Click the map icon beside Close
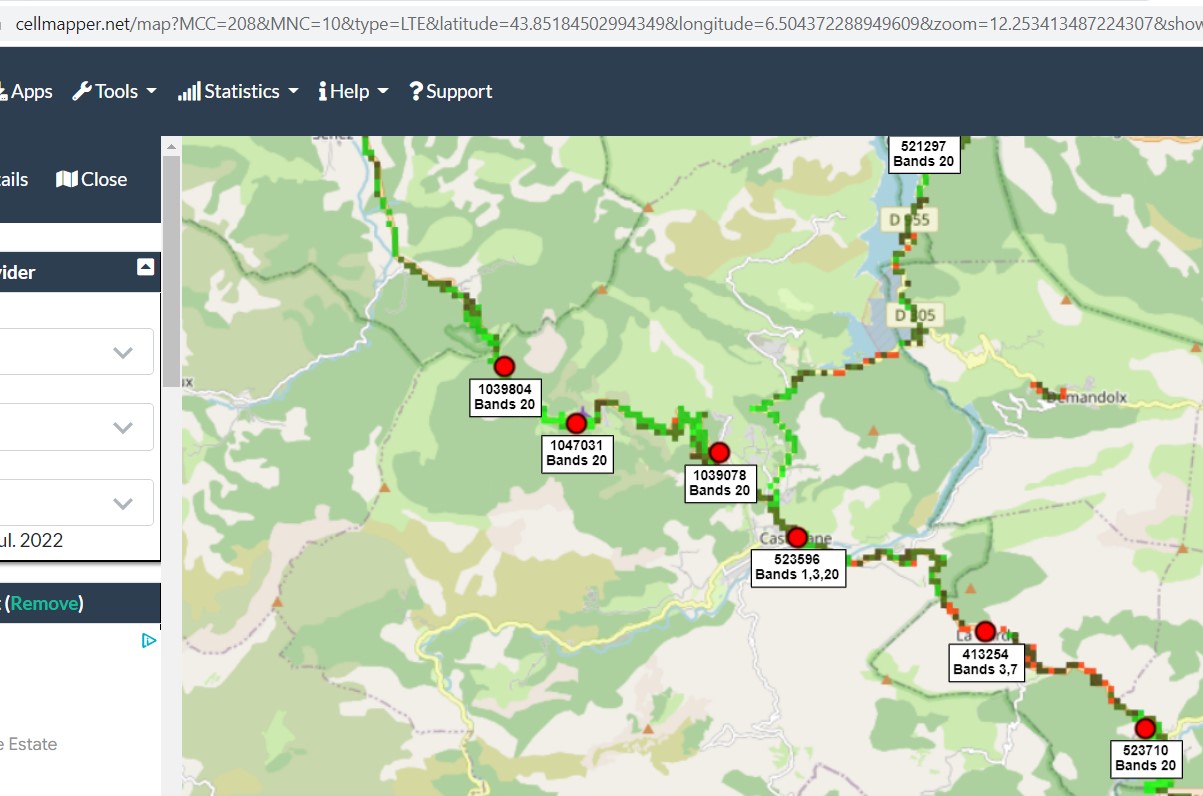 coord(66,179)
